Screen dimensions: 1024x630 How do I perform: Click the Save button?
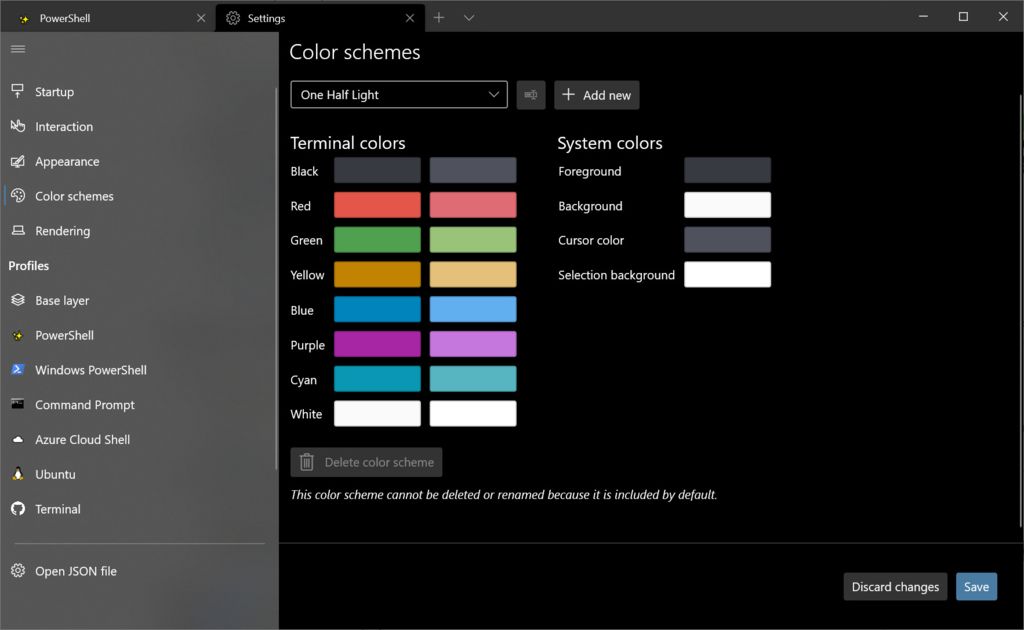976,586
